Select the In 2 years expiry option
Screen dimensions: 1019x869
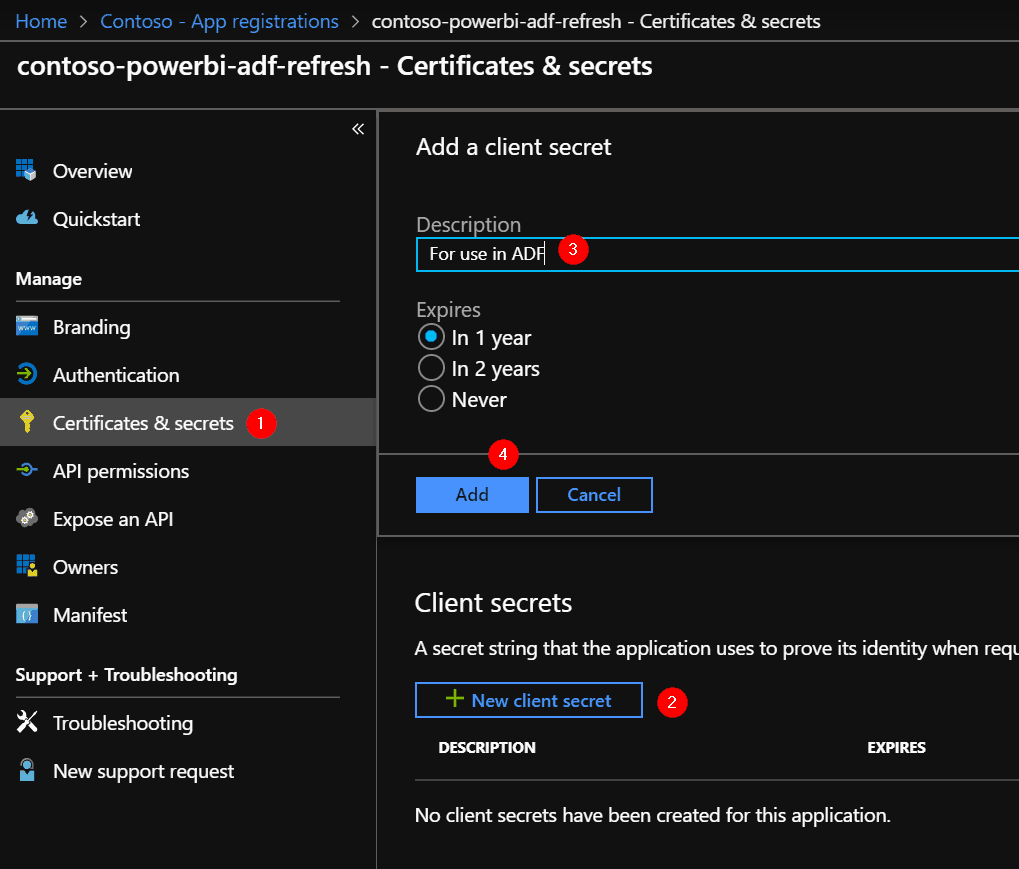431,368
